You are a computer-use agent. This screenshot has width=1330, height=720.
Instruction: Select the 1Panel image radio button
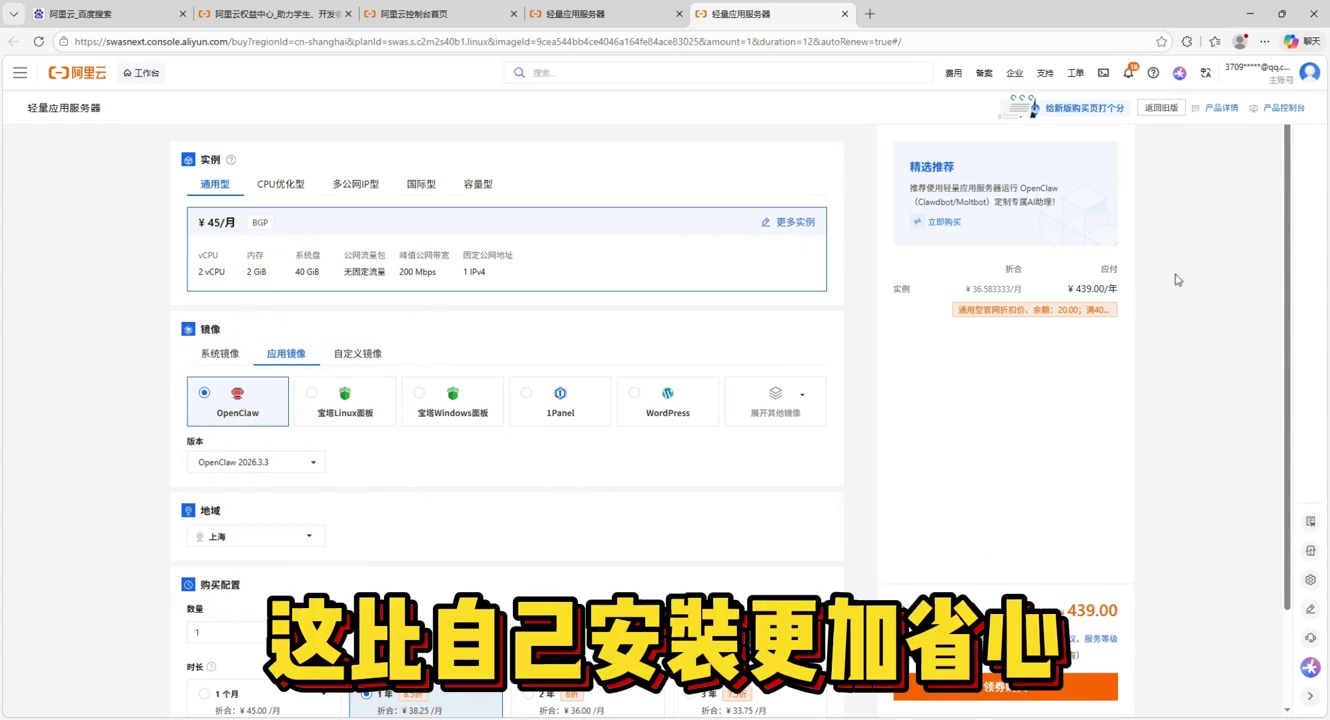click(527, 392)
